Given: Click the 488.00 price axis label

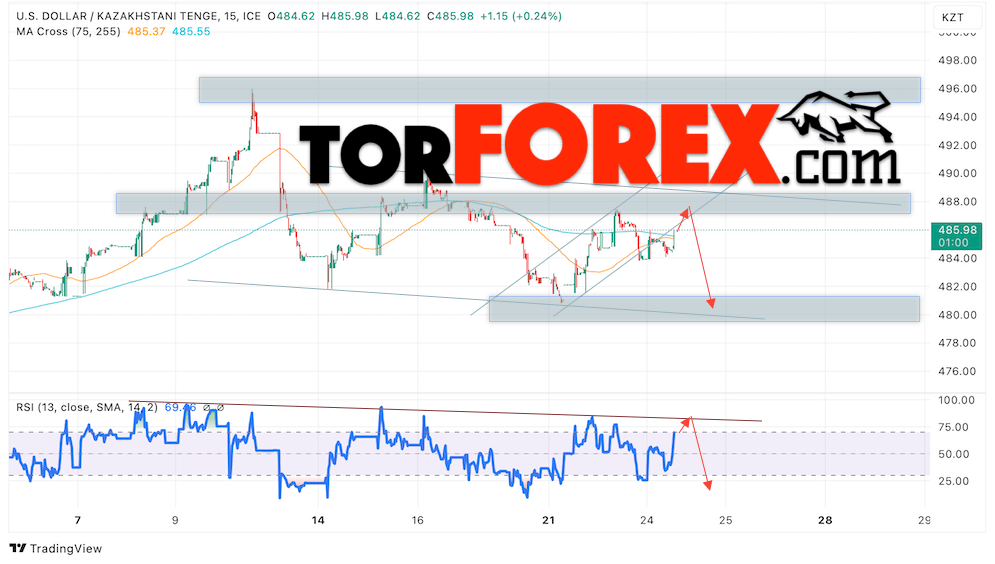Looking at the screenshot, I should [958, 202].
